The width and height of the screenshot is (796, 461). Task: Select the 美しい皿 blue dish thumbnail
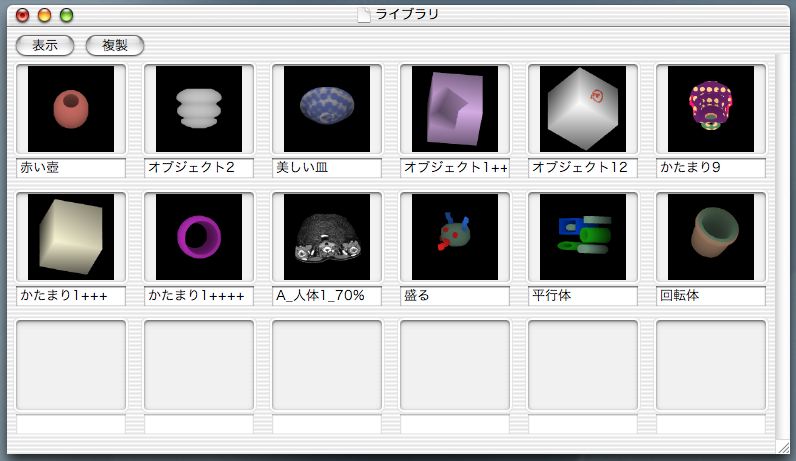click(x=327, y=109)
